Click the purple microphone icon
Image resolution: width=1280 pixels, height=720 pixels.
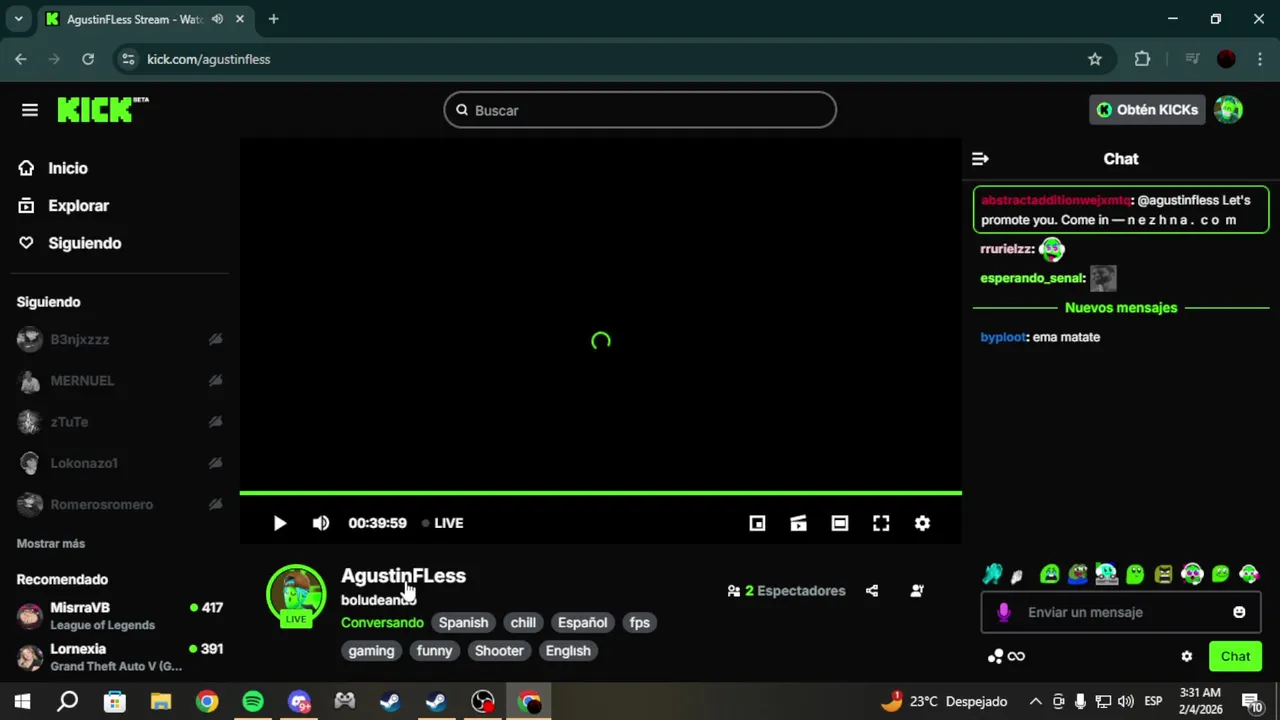[1004, 612]
